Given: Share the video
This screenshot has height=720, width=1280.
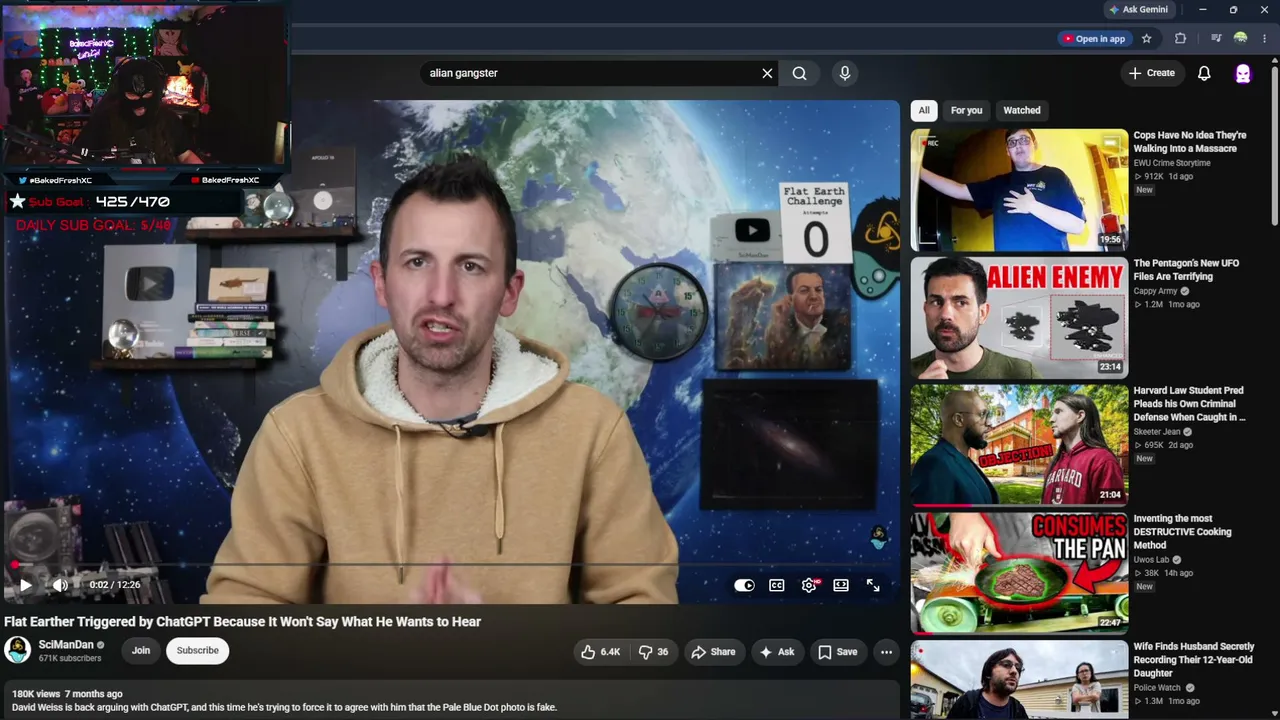Looking at the screenshot, I should click(x=713, y=652).
